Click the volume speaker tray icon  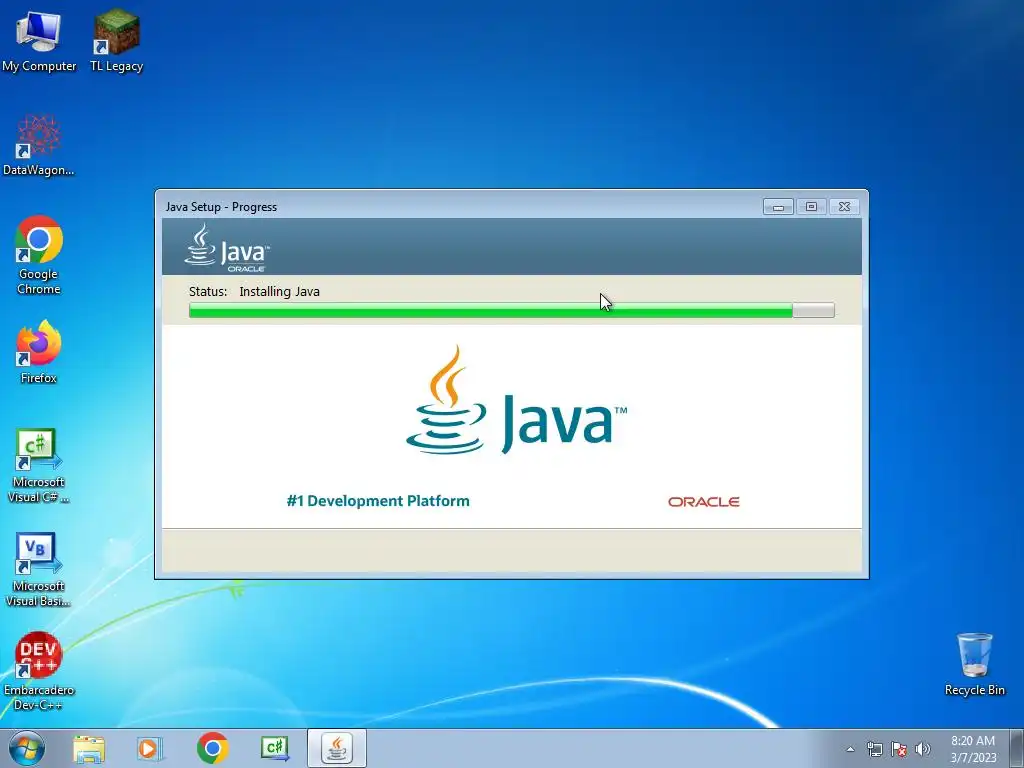pyautogui.click(x=923, y=749)
